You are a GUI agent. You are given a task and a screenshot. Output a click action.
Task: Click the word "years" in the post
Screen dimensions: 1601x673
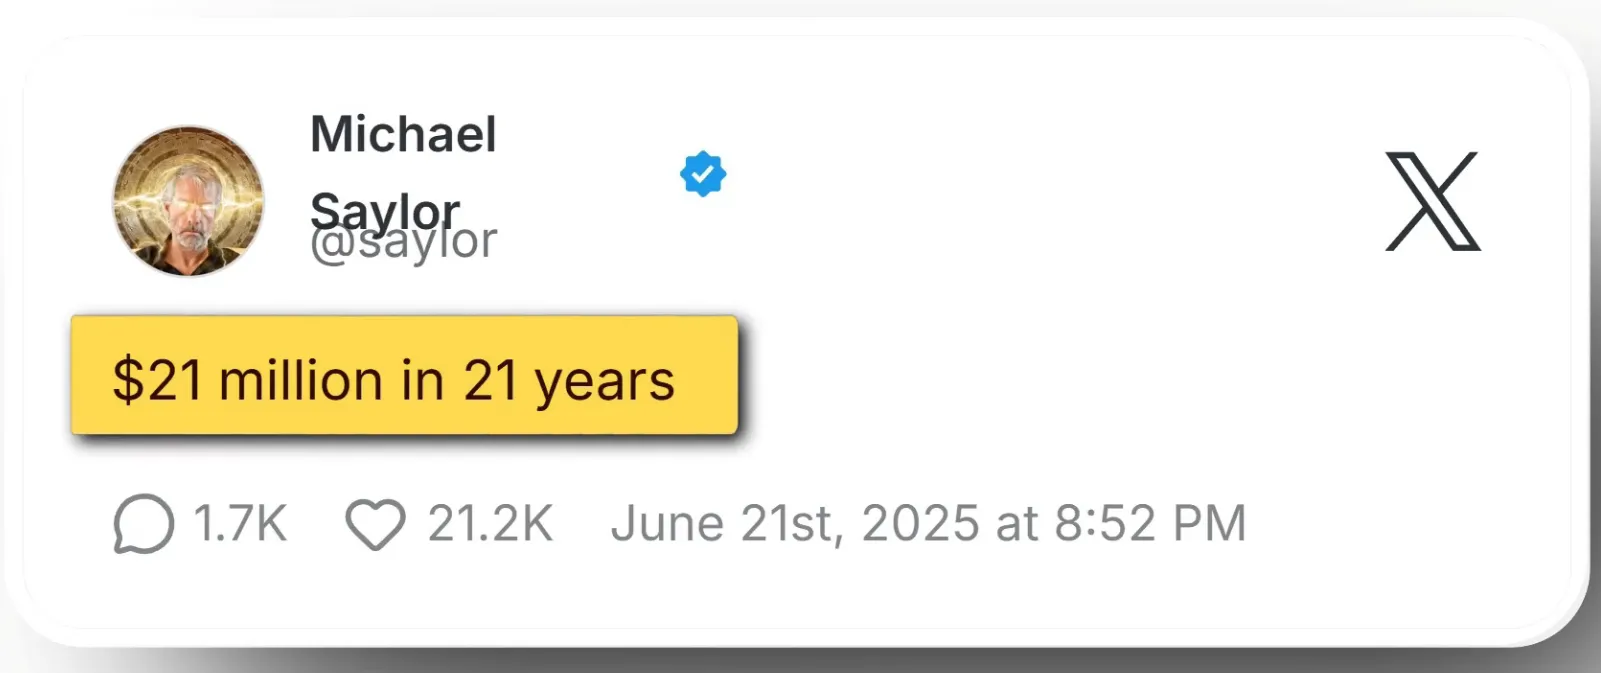[x=605, y=381]
